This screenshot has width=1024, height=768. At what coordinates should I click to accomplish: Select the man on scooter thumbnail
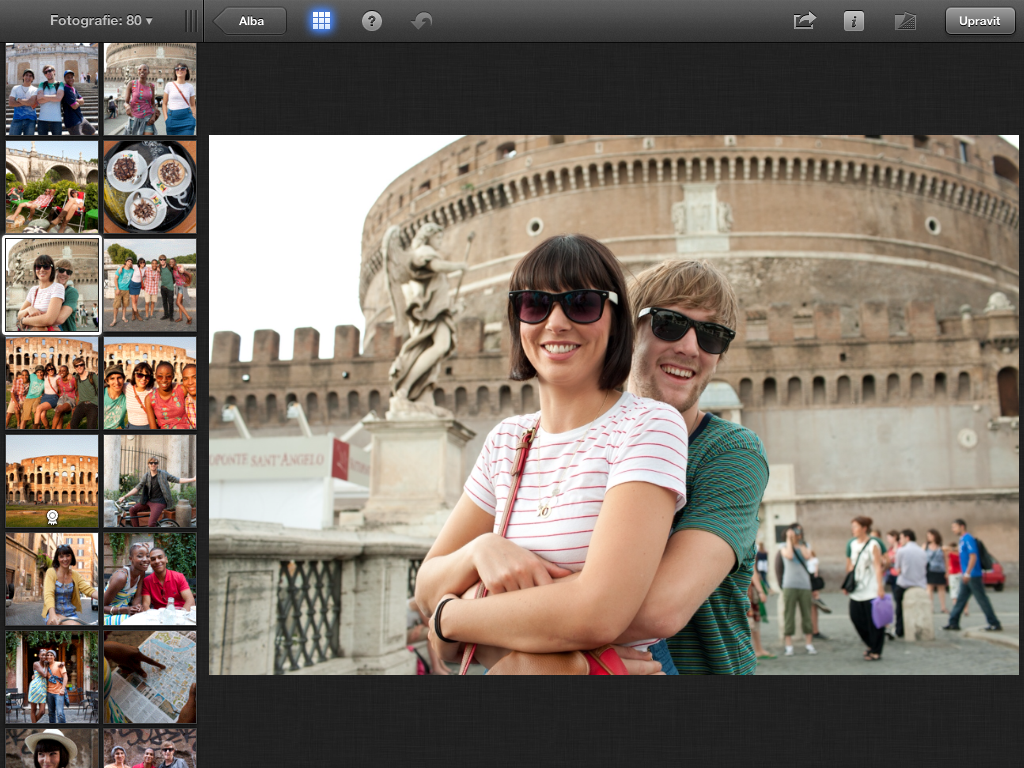pyautogui.click(x=150, y=481)
